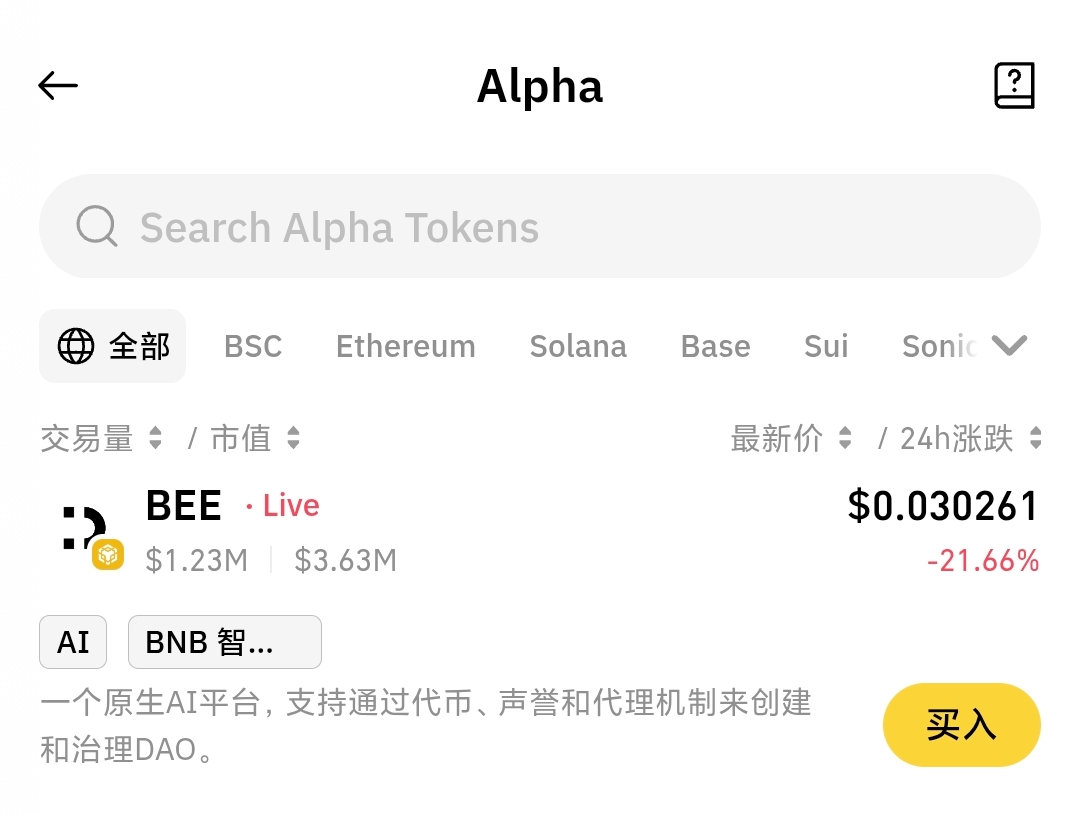Sort by 最新价 using its sort arrows
The image size is (1080, 814).
(x=845, y=438)
